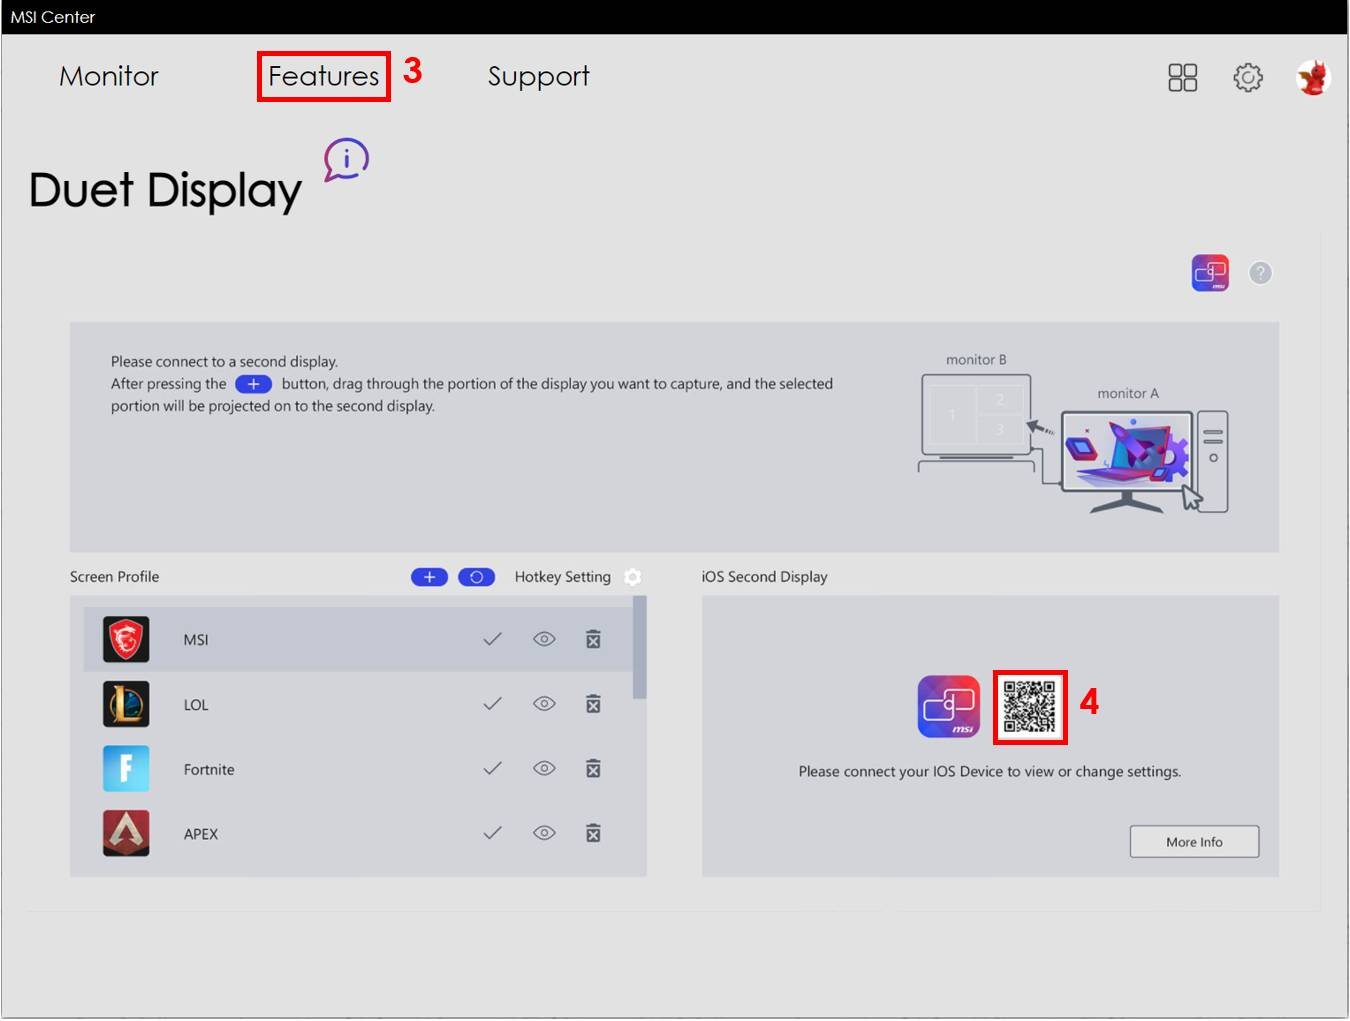
Task: Show preview of the MSI profile
Action: [x=544, y=639]
